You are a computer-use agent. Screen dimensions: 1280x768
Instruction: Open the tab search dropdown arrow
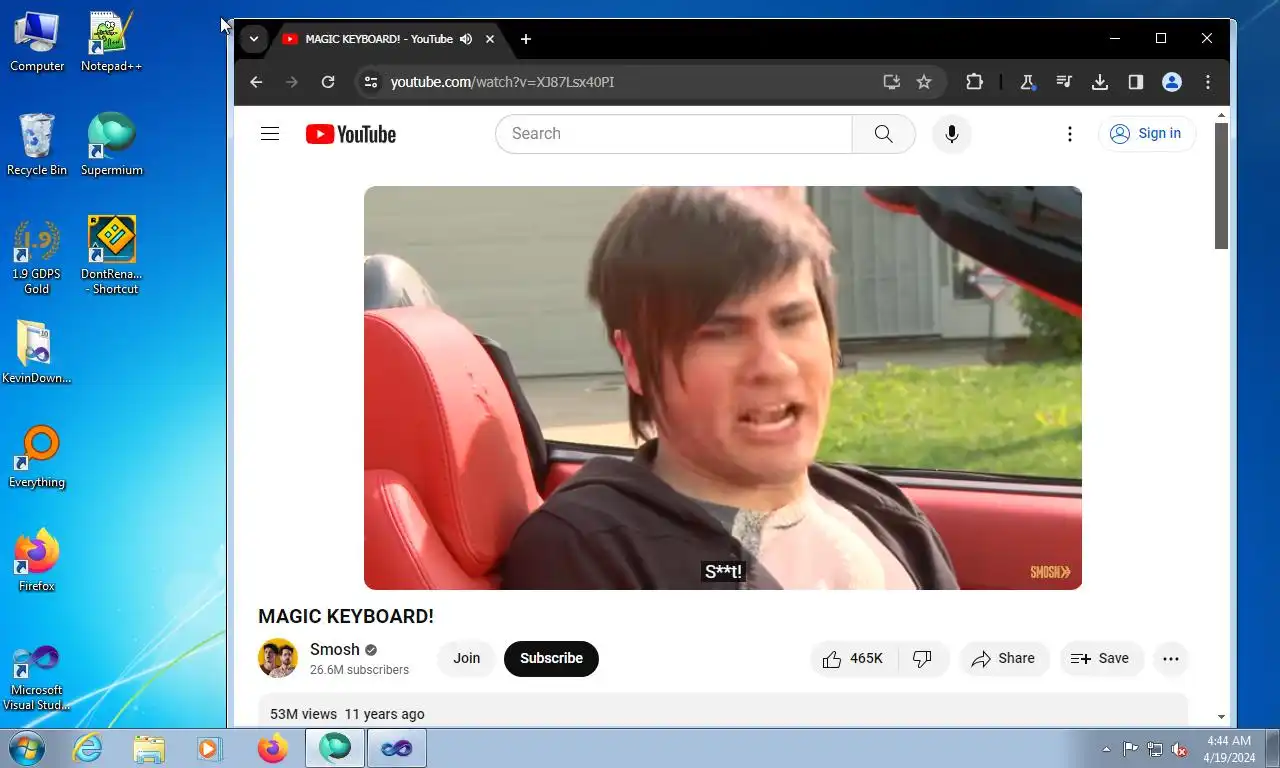(254, 39)
